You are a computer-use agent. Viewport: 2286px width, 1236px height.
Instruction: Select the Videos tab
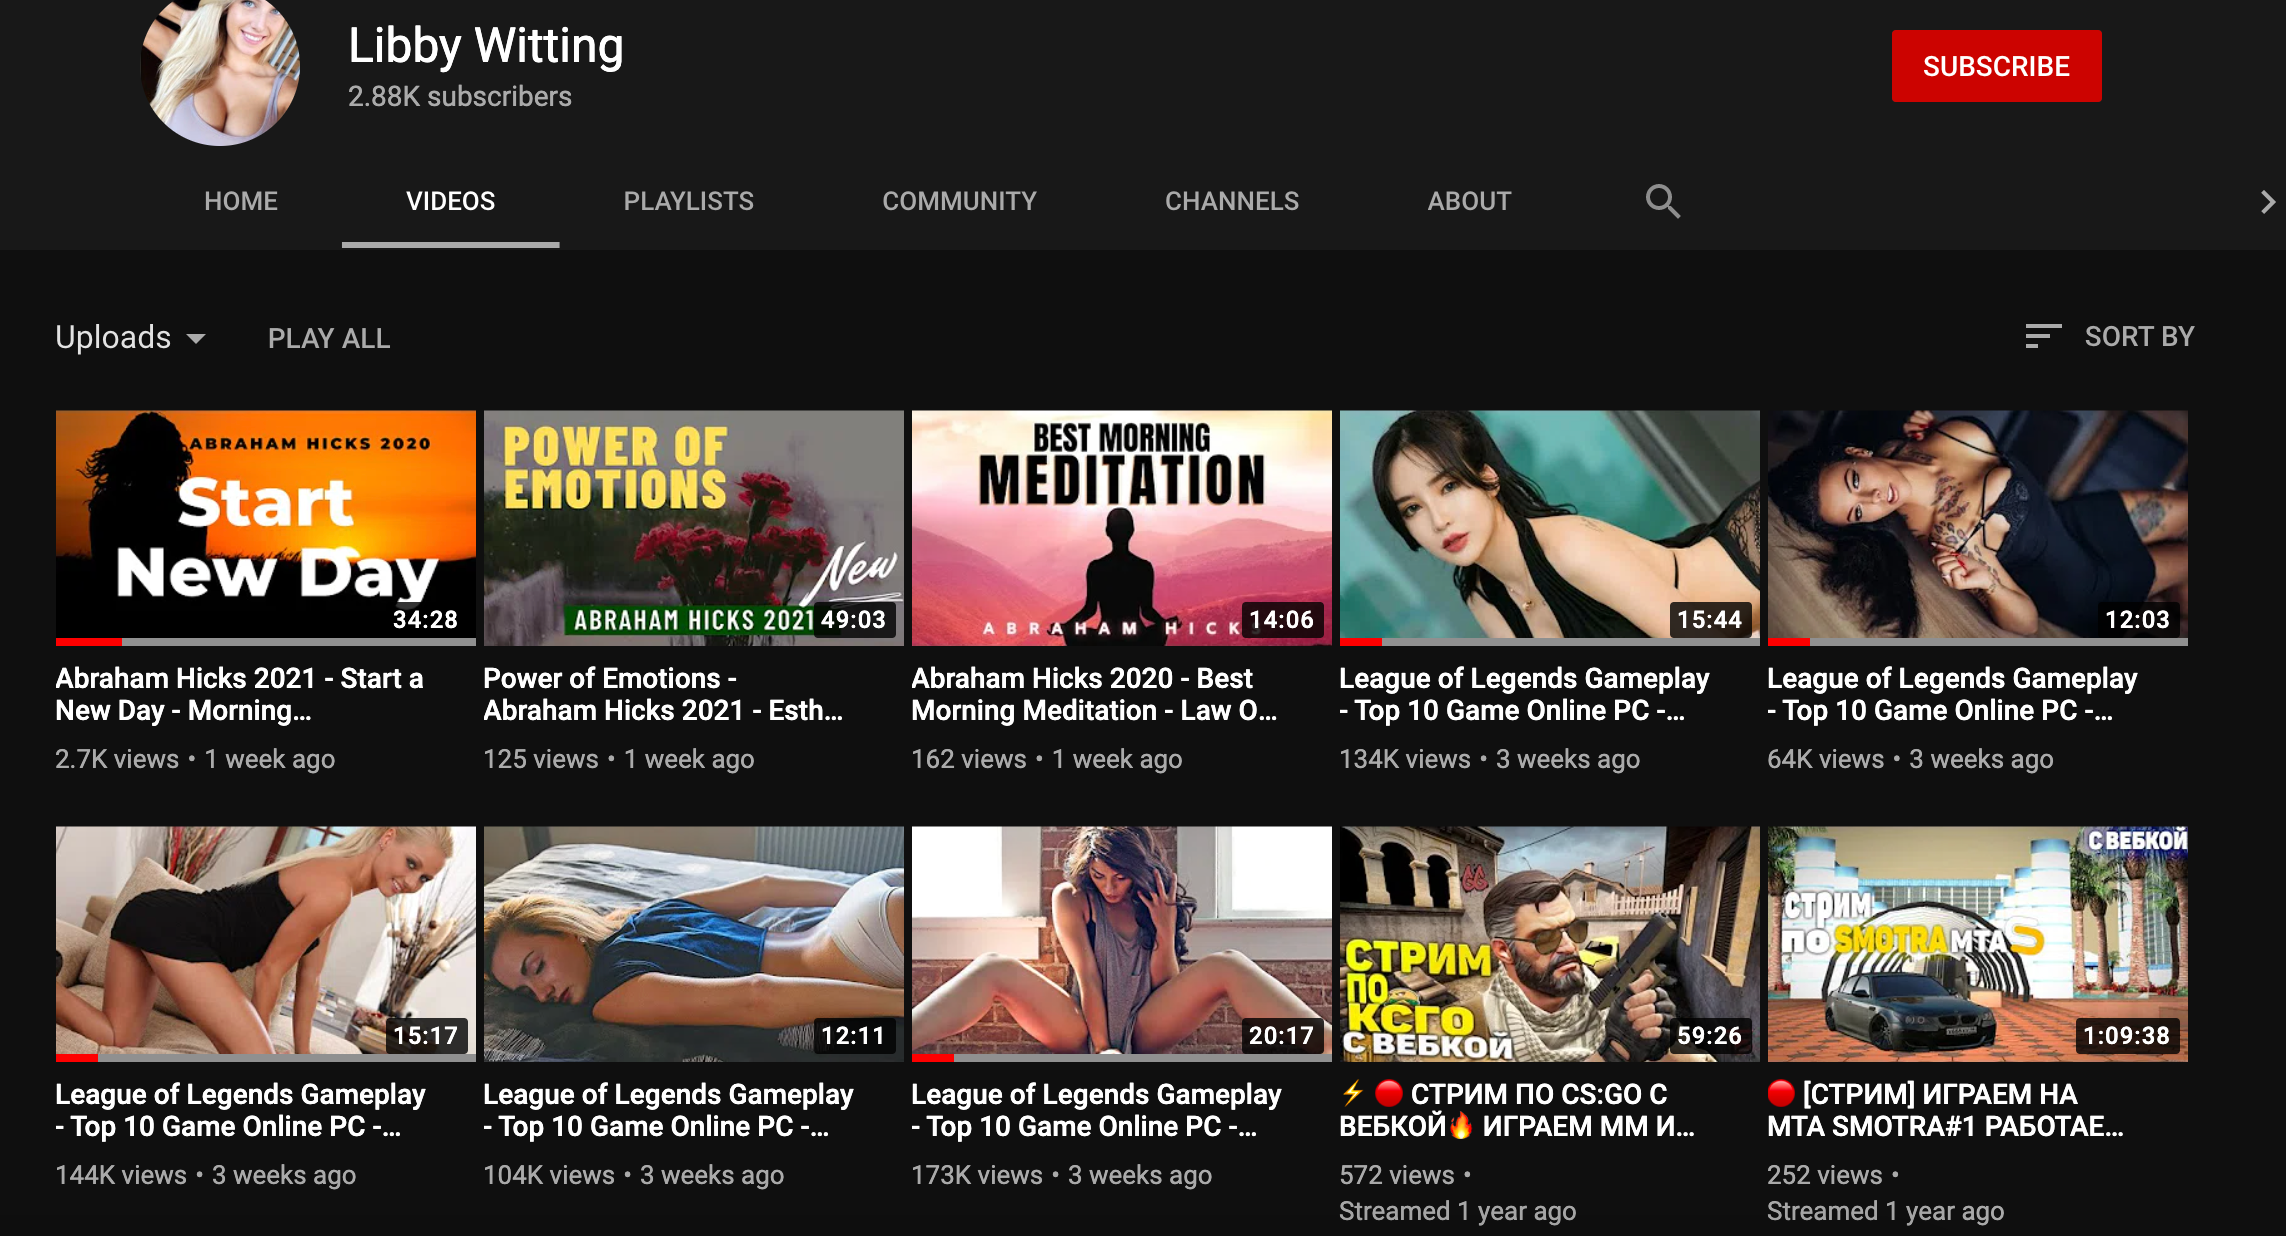(x=450, y=201)
